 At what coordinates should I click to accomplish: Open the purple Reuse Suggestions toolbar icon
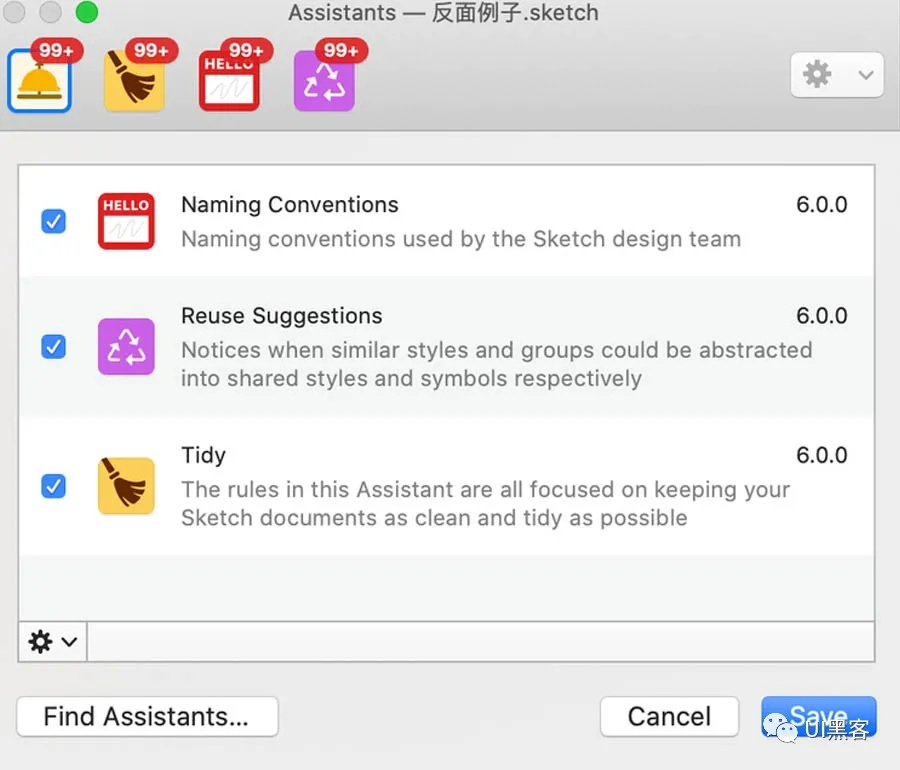pos(324,82)
